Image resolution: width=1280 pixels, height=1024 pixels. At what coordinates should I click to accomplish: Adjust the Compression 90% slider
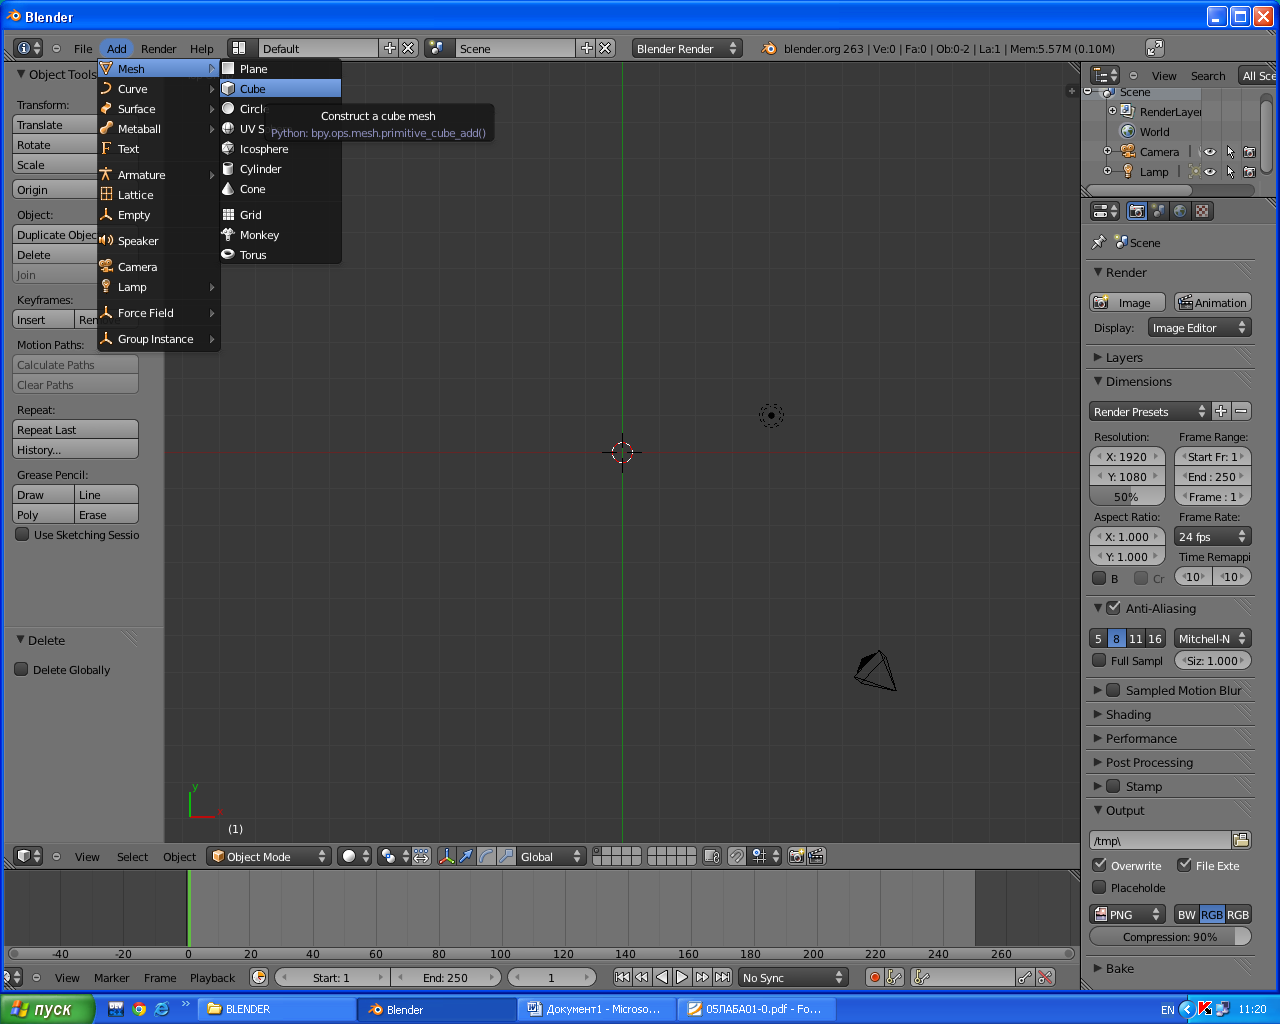tap(1170, 936)
